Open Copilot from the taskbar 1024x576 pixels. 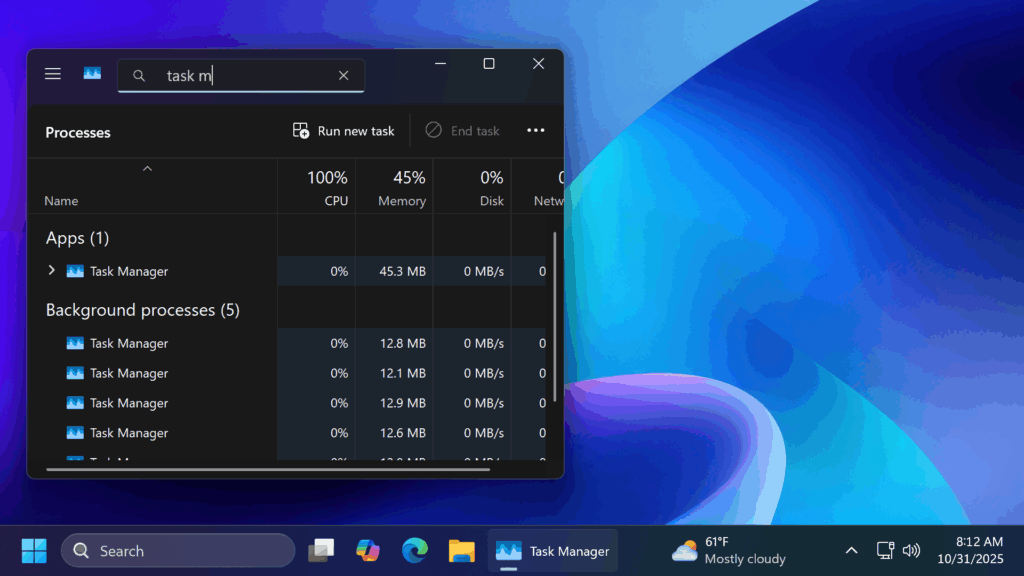pyautogui.click(x=368, y=551)
